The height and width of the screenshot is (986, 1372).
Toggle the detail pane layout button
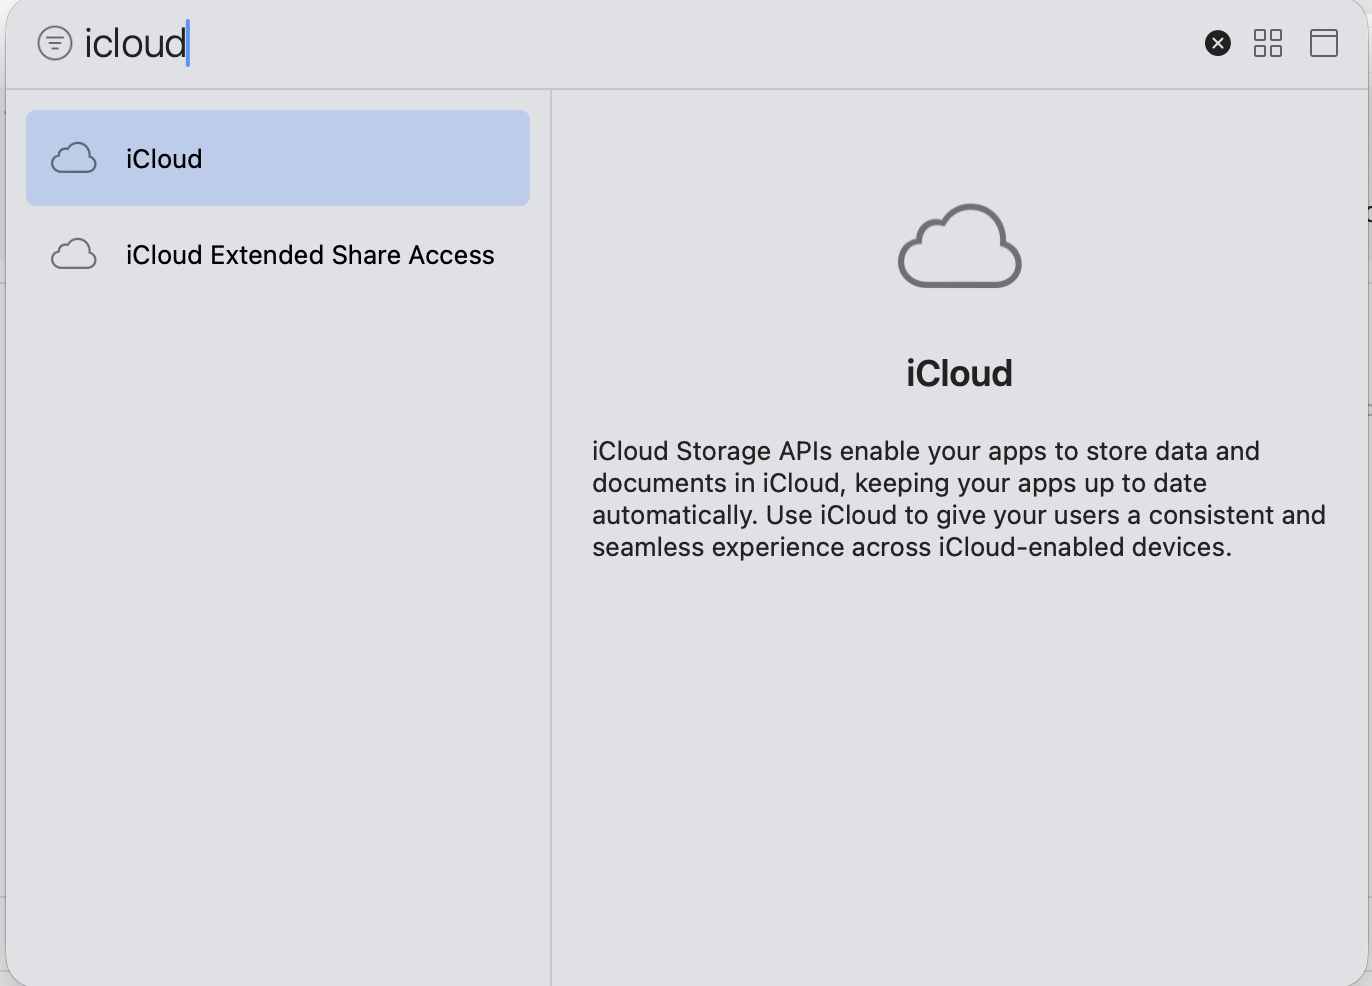tap(1323, 43)
